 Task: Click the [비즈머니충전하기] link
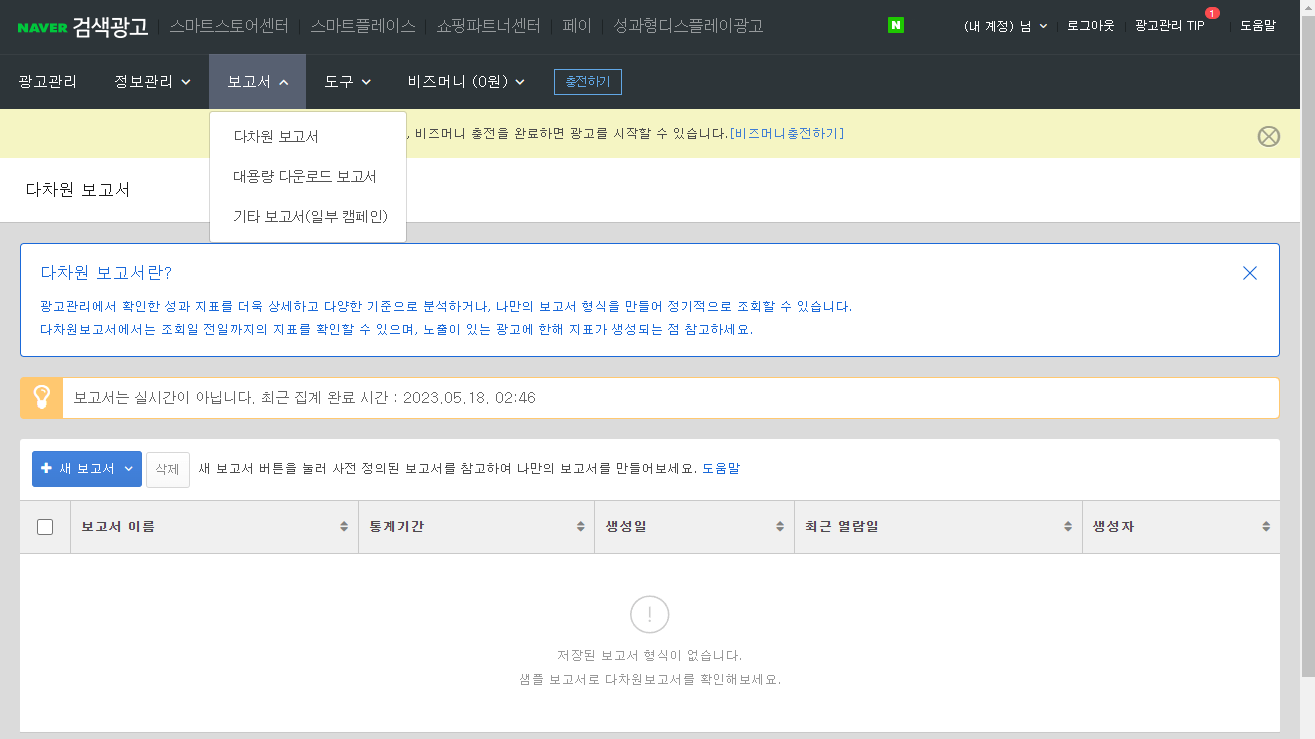[x=787, y=133]
